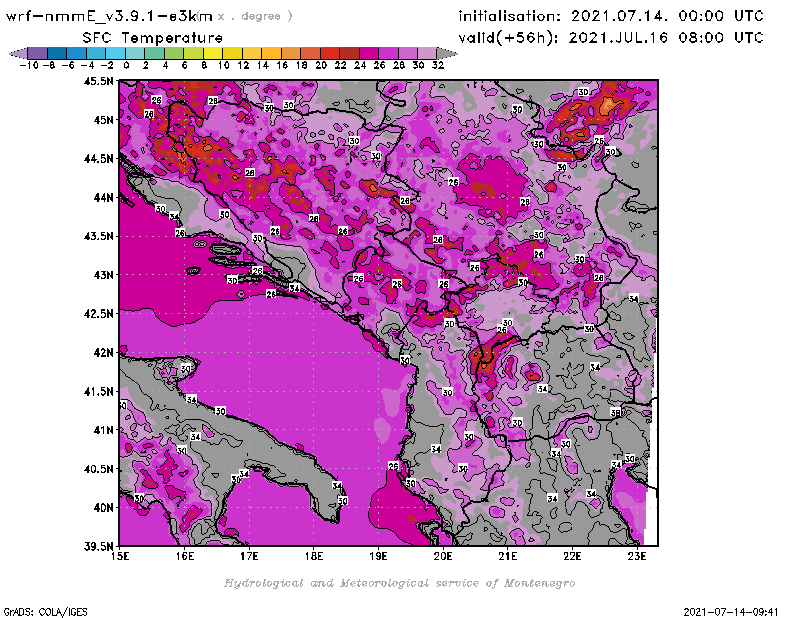Click the 23E longitude label
The height and width of the screenshot is (618, 800).
point(637,556)
